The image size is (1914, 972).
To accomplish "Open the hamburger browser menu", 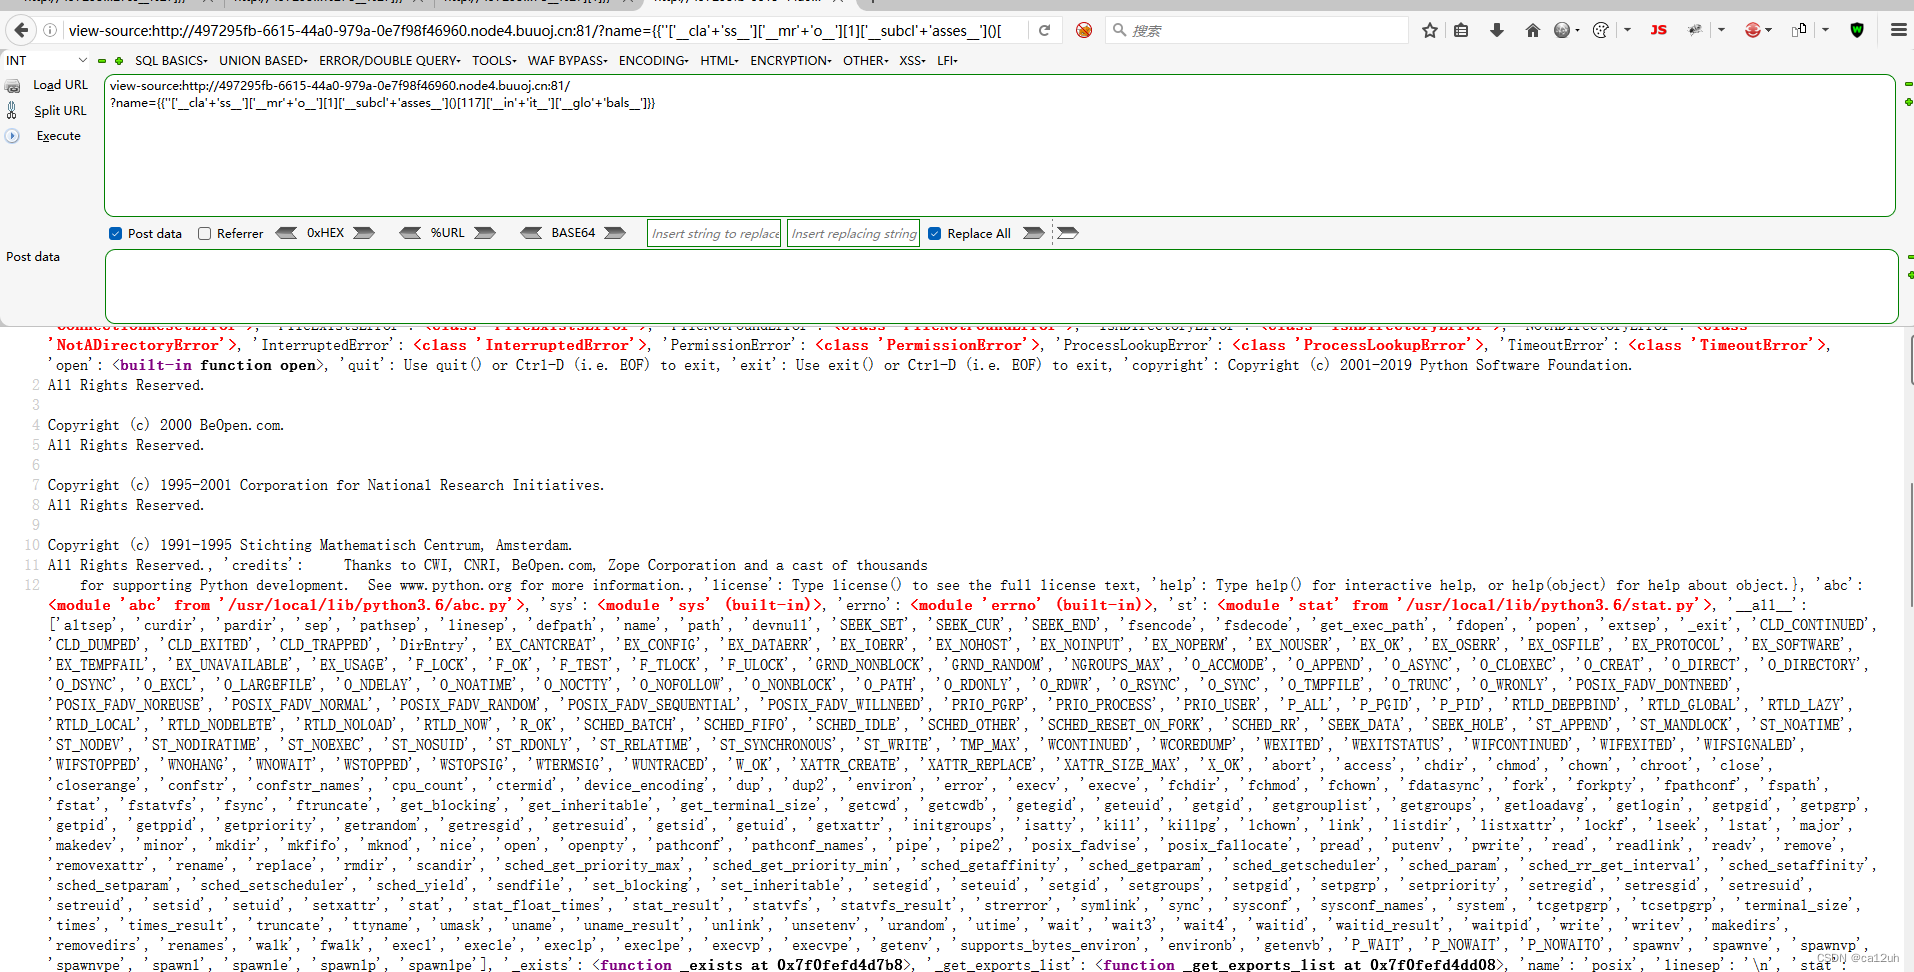I will 1898,30.
